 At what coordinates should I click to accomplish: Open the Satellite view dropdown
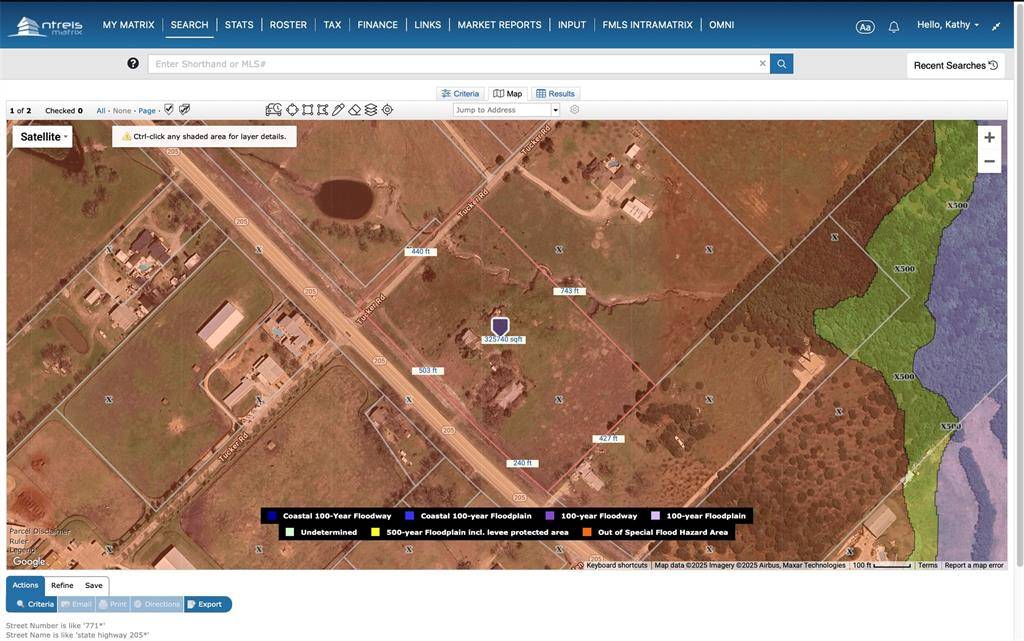[x=42, y=135]
